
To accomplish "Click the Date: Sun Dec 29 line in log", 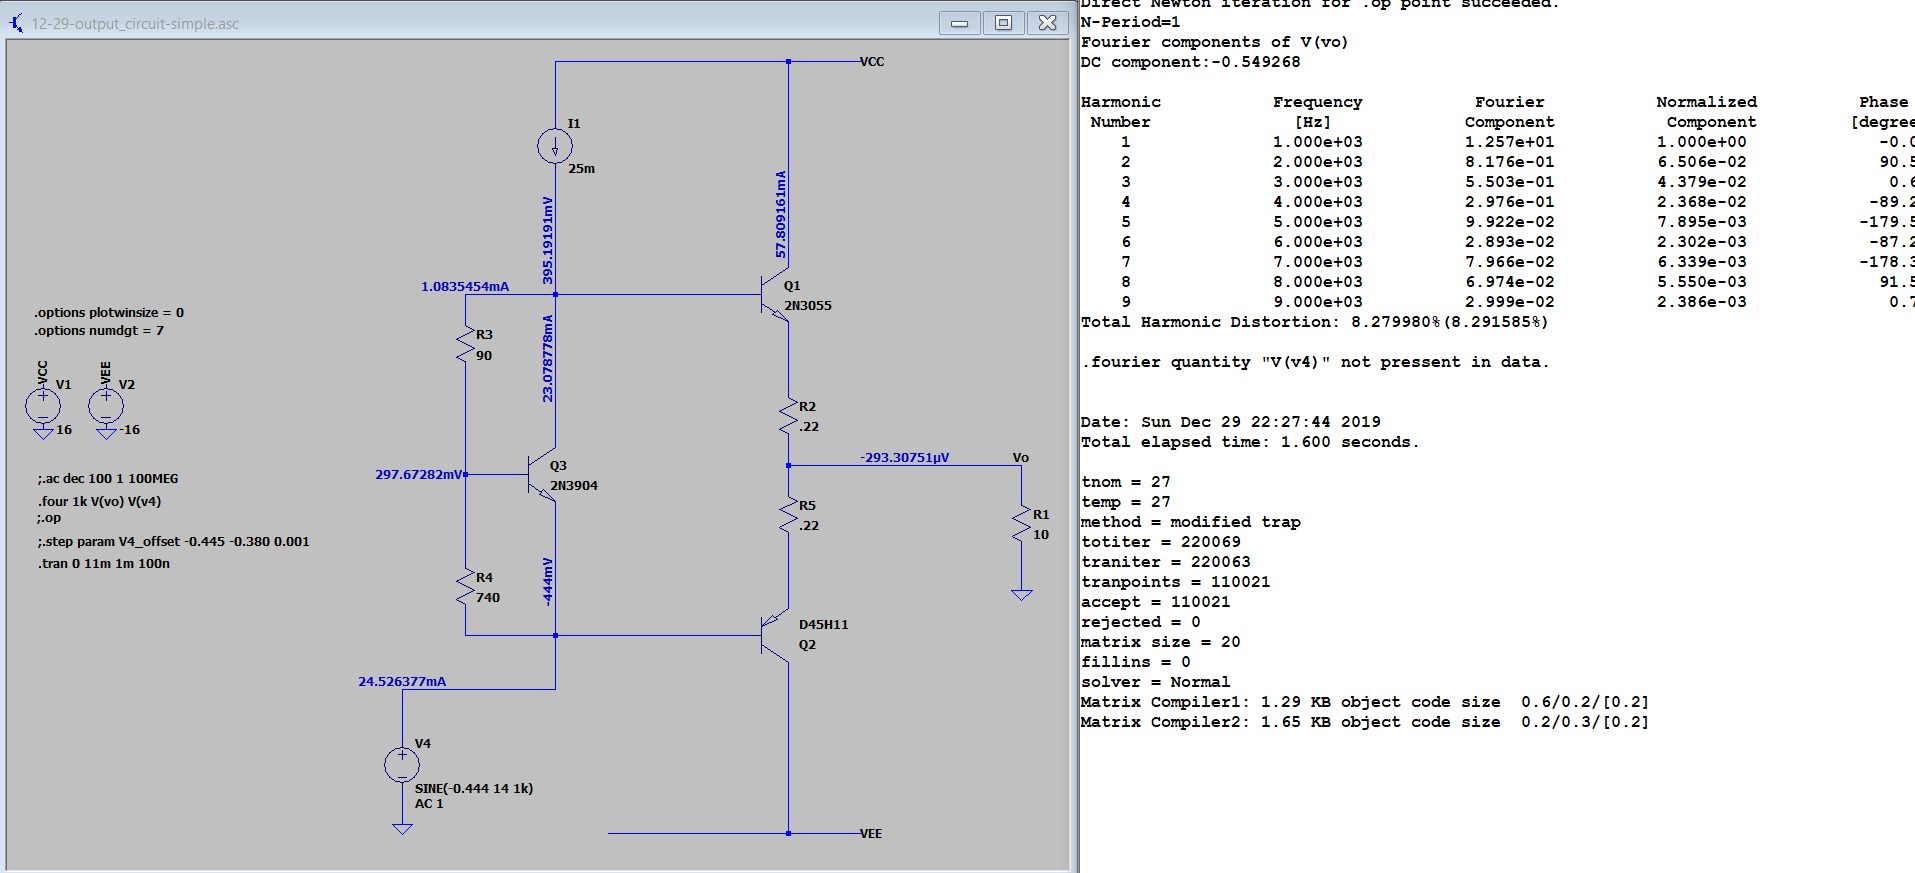I will pos(1230,422).
